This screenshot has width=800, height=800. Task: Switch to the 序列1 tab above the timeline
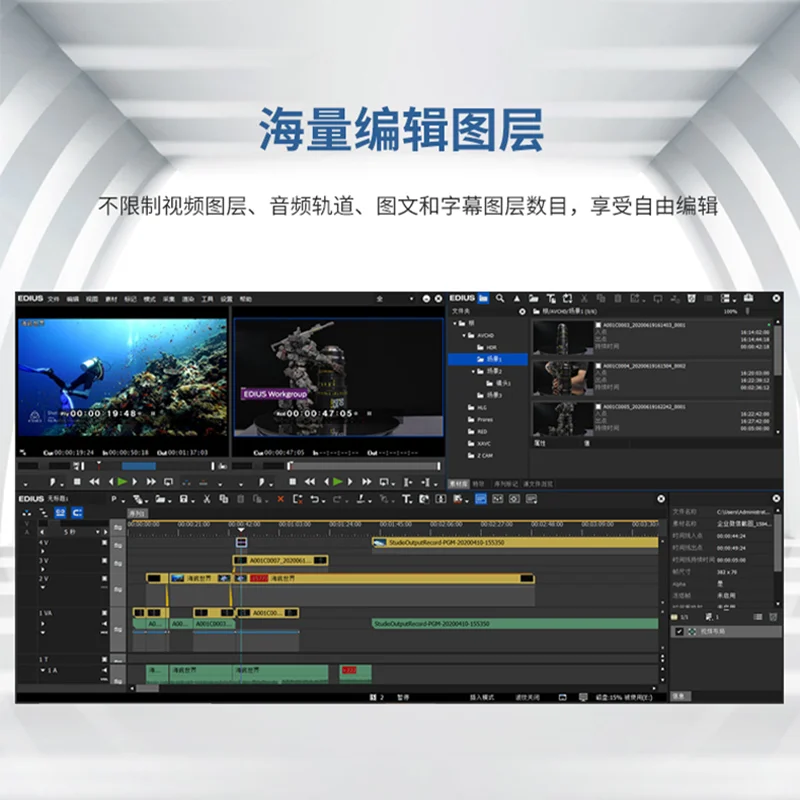(138, 512)
